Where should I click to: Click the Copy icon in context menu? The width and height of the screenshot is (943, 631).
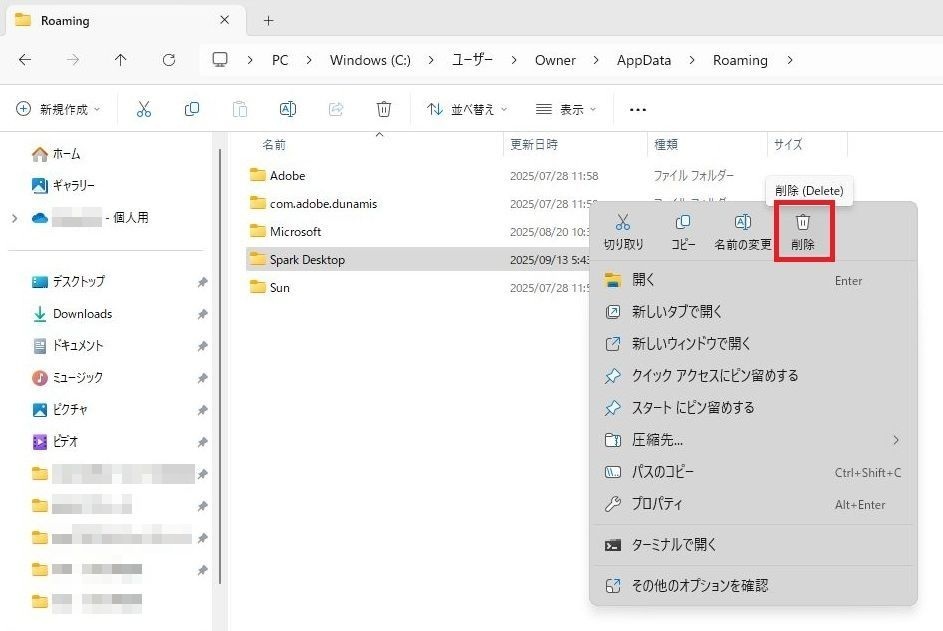(683, 223)
